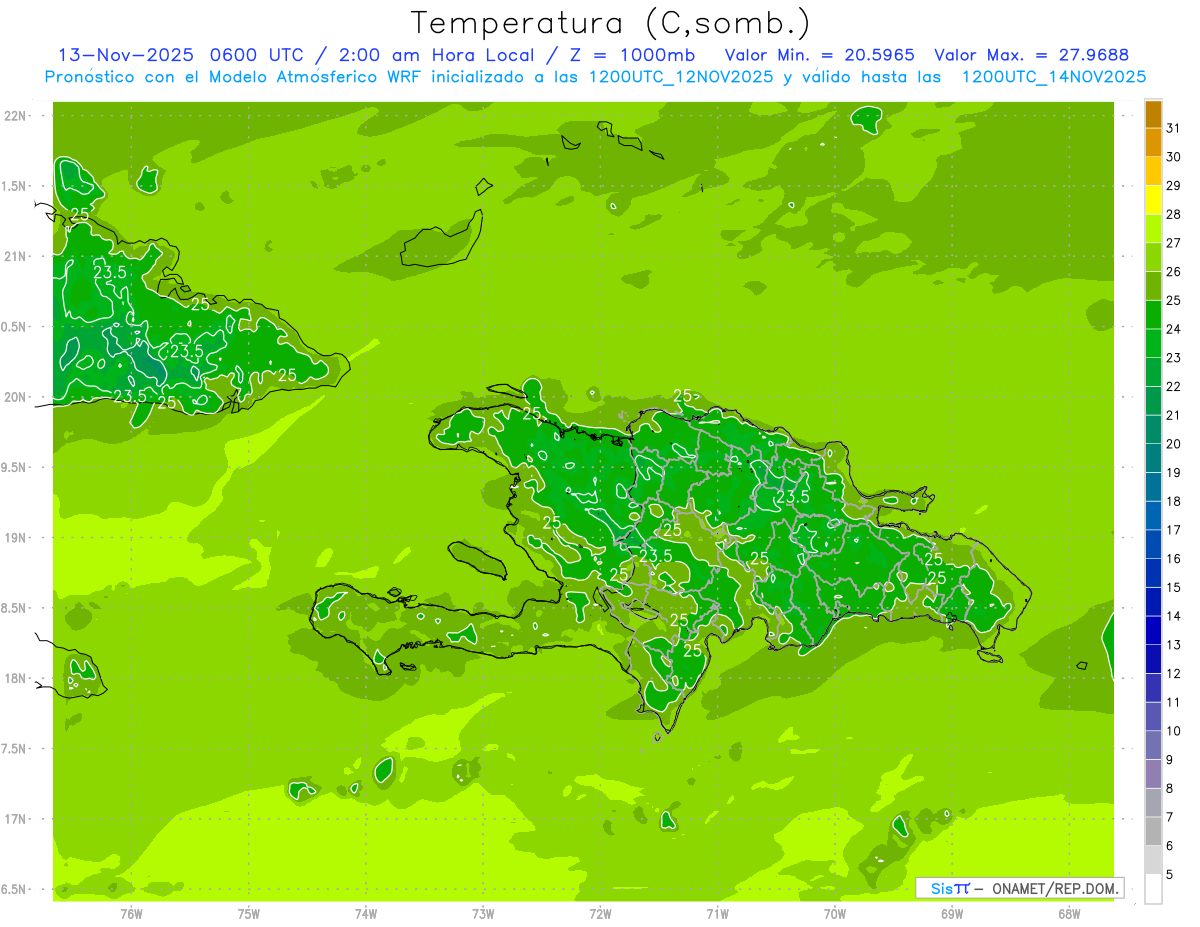The width and height of the screenshot is (1200, 927).
Task: Click the "74W" longitude axis label
Action: [x=366, y=913]
